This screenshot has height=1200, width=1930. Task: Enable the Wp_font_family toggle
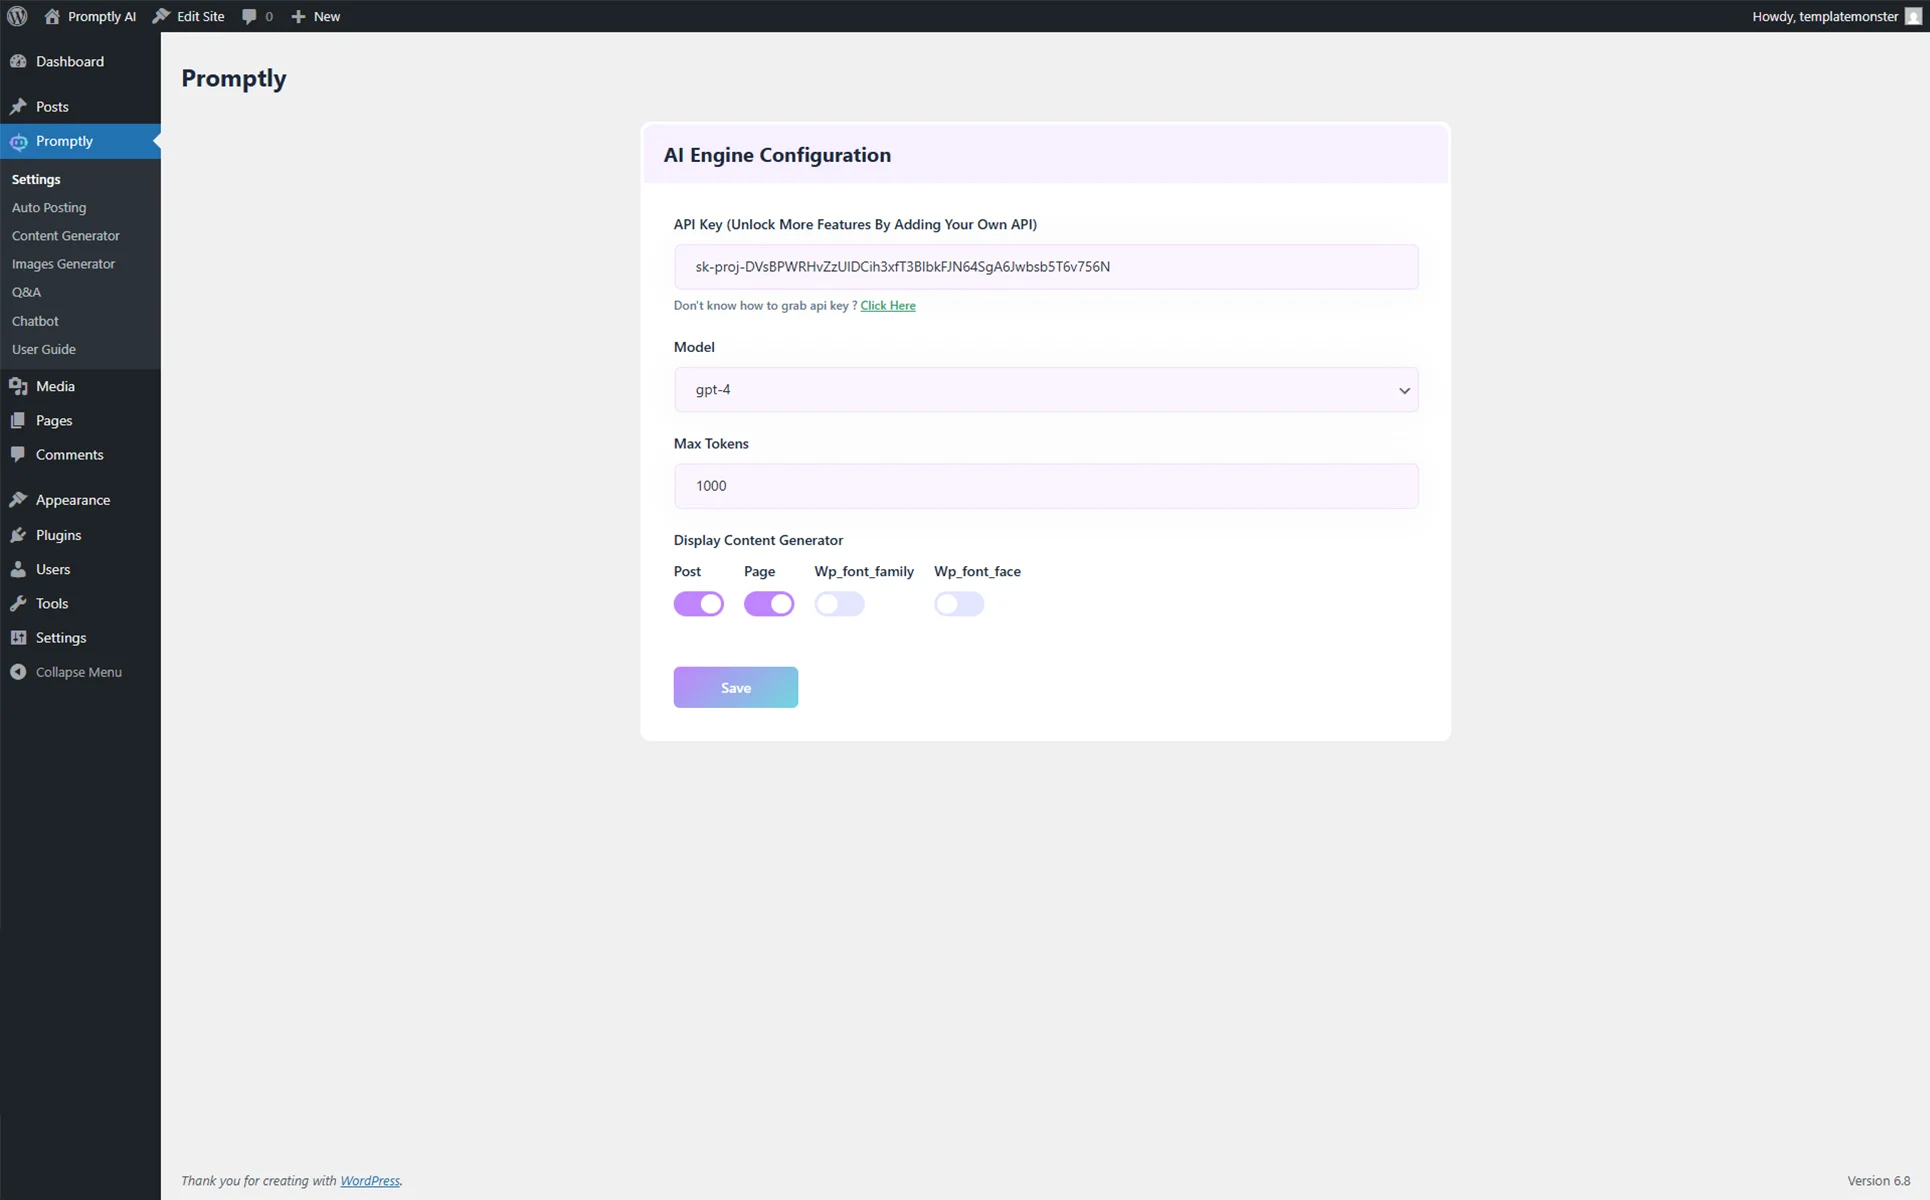tap(839, 604)
